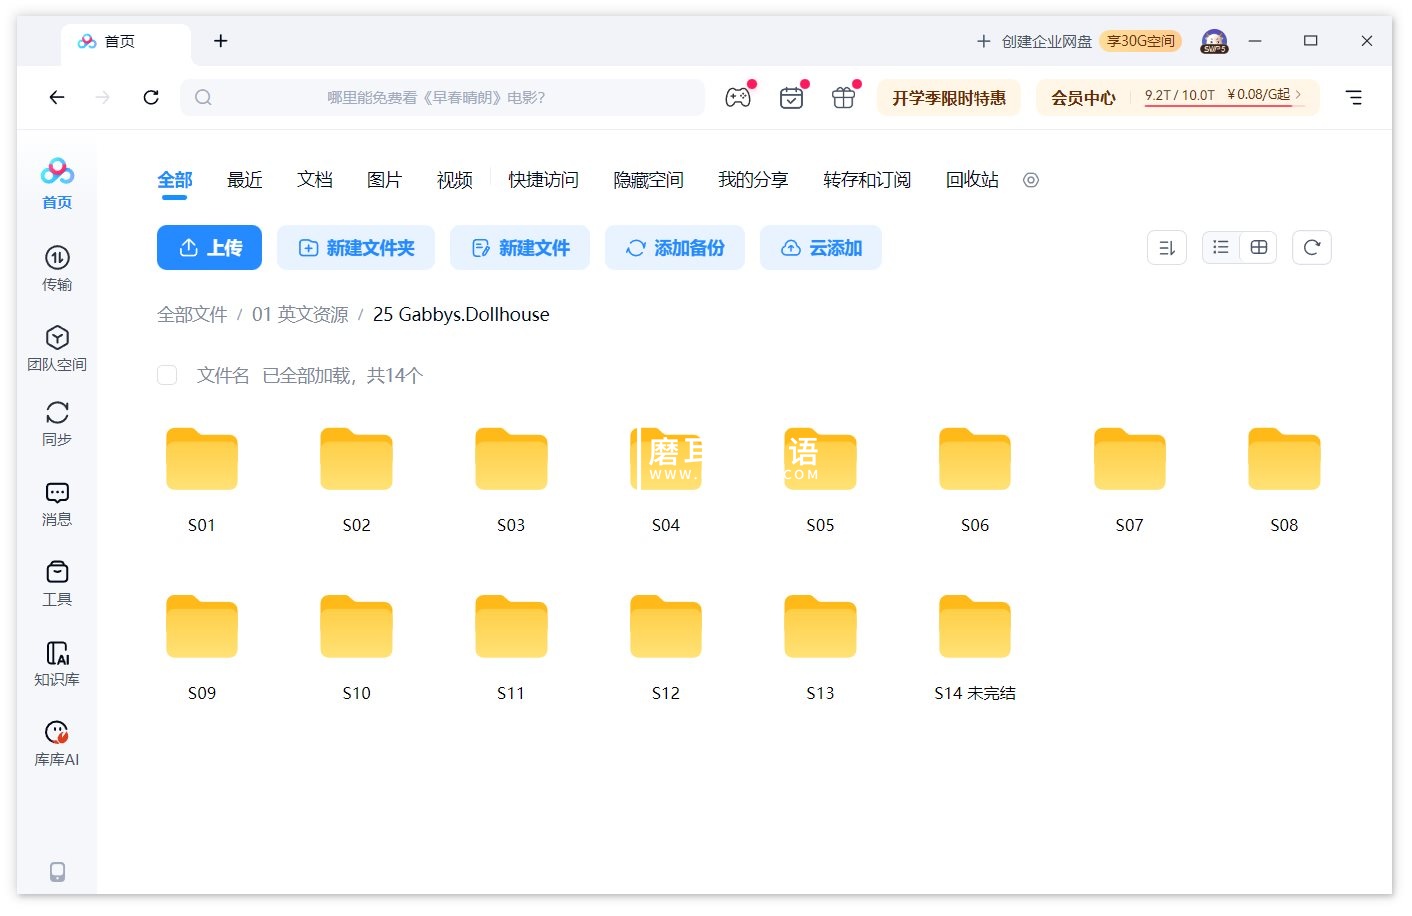Viewport: 1412px width, 916px height.
Task: Go to 首页 home in sidebar
Action: click(x=57, y=184)
